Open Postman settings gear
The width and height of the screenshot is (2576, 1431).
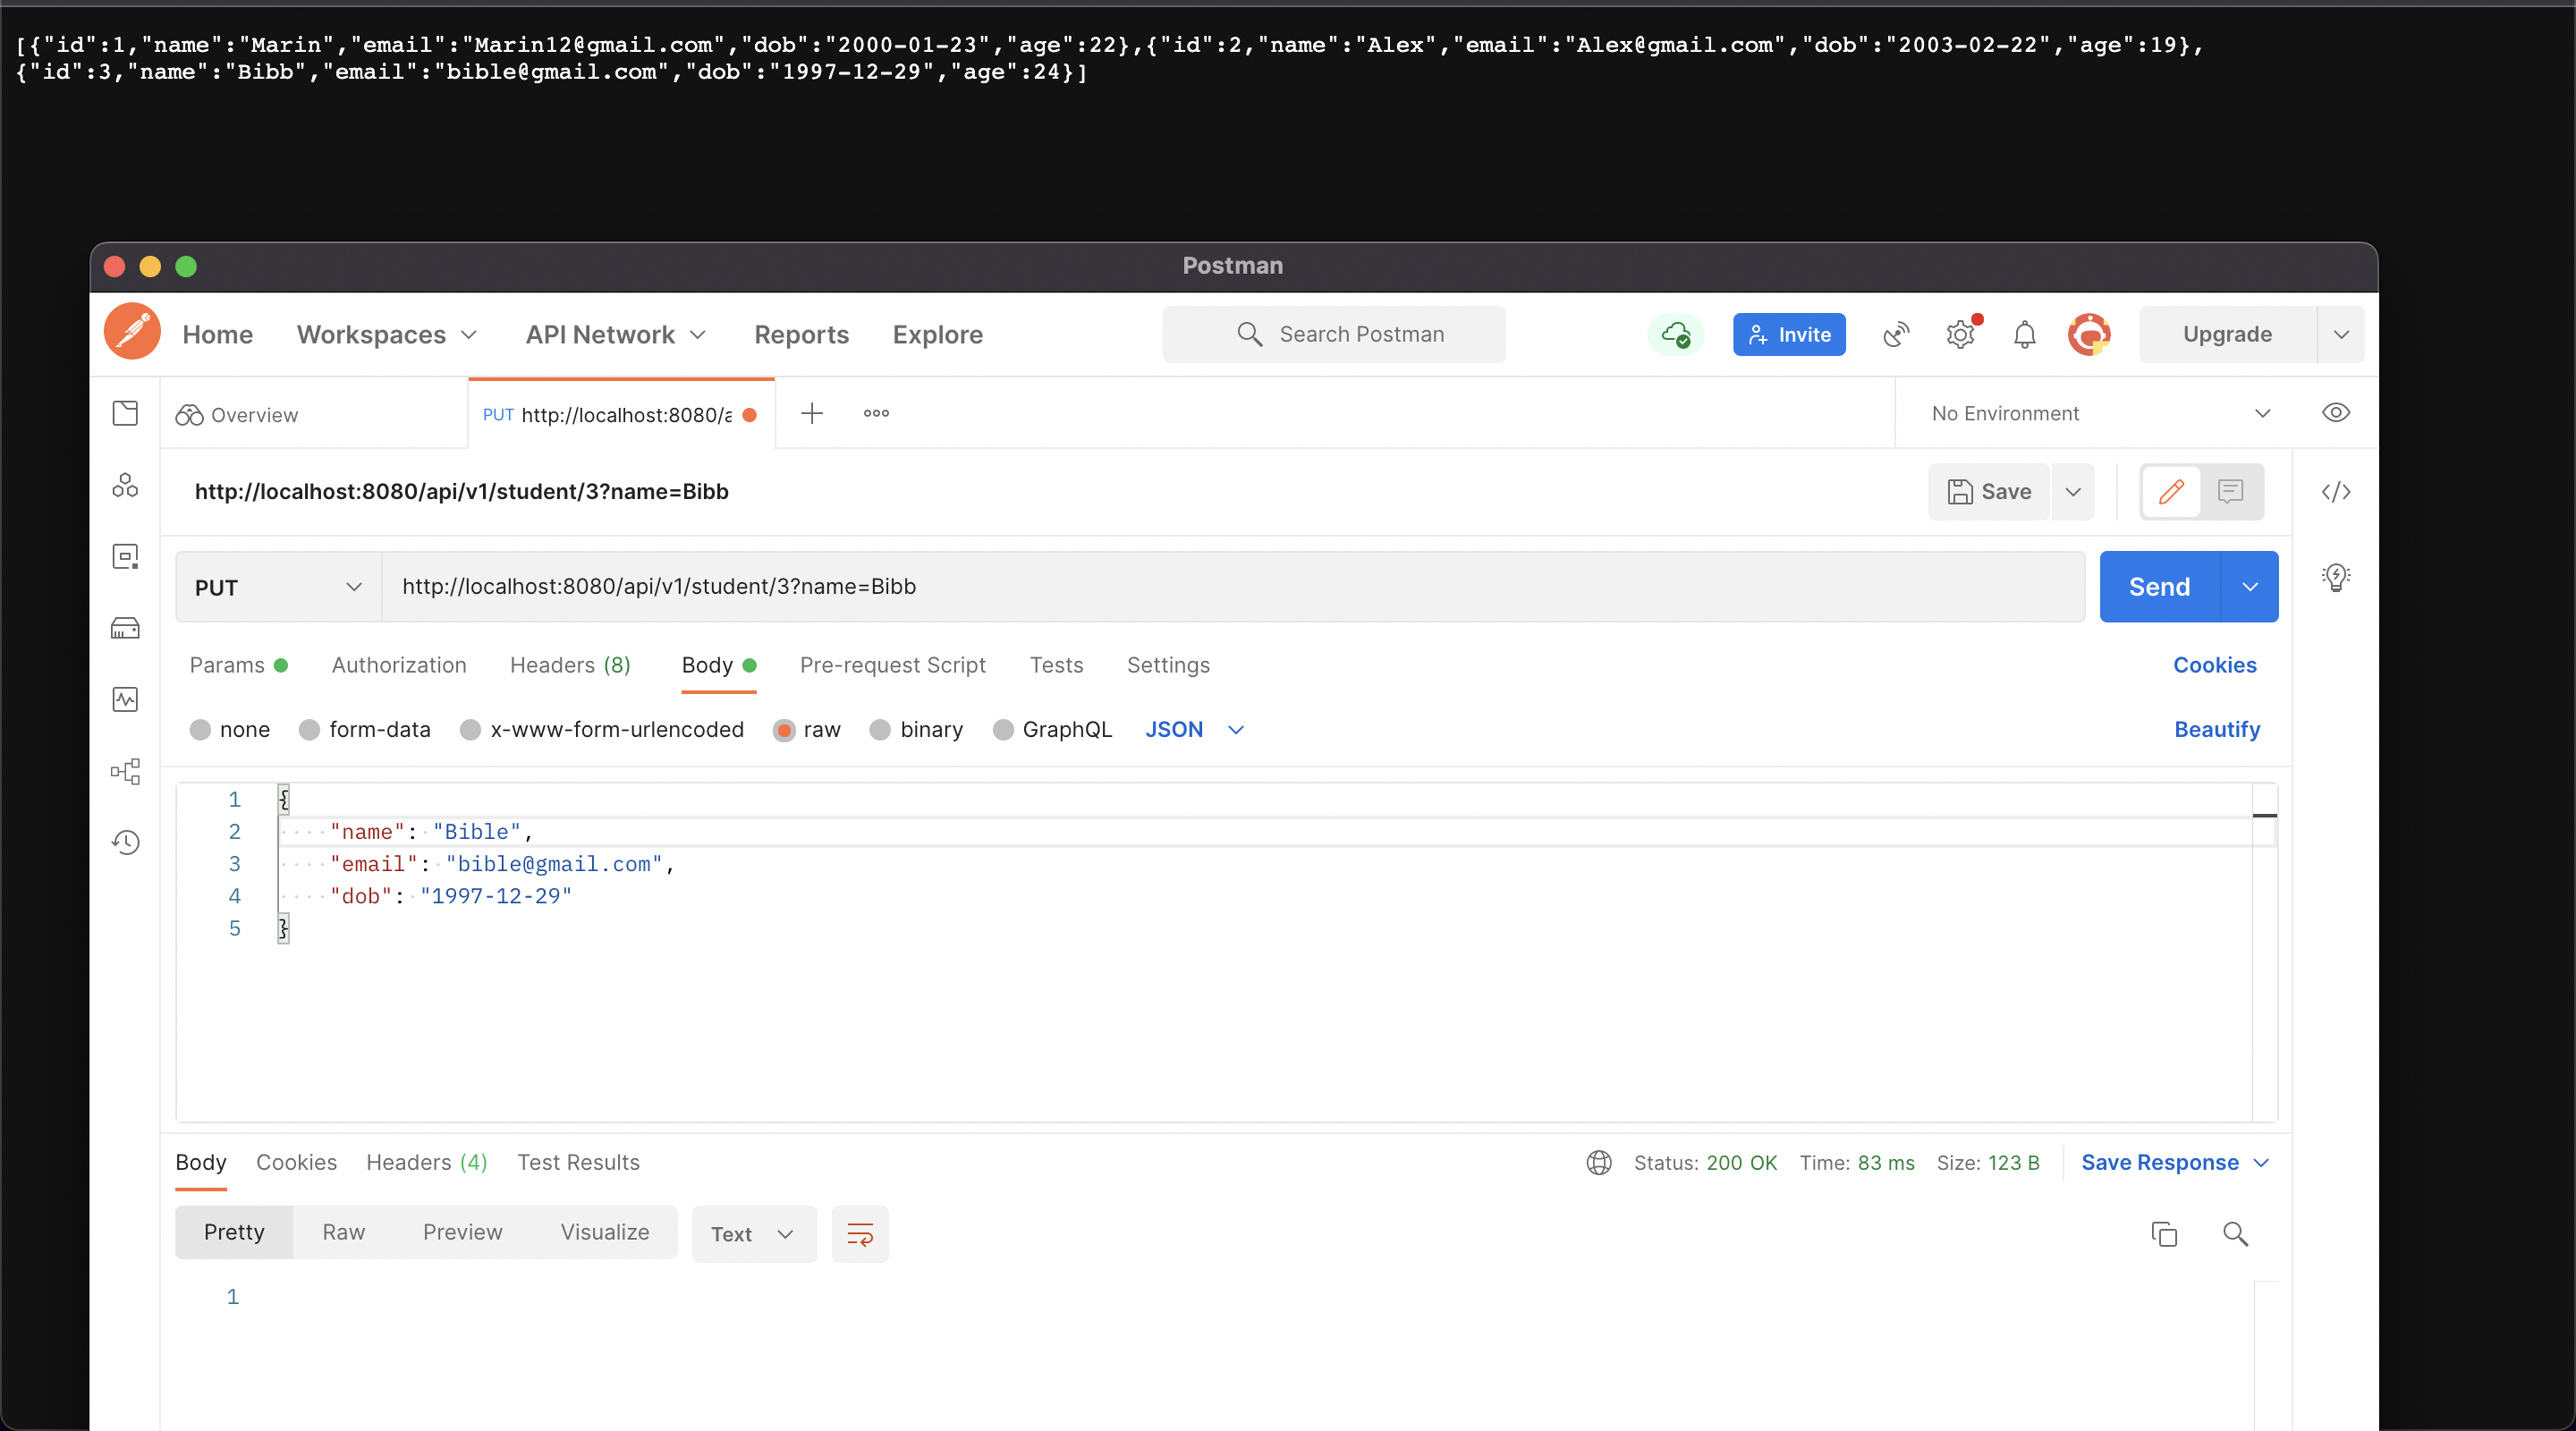point(1959,334)
